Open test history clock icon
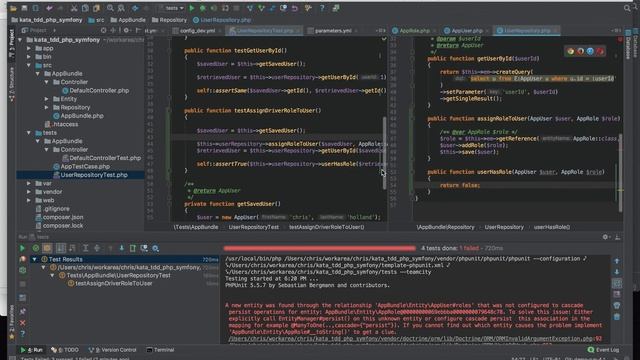The height and width of the screenshot is (360, 640). 144,248
